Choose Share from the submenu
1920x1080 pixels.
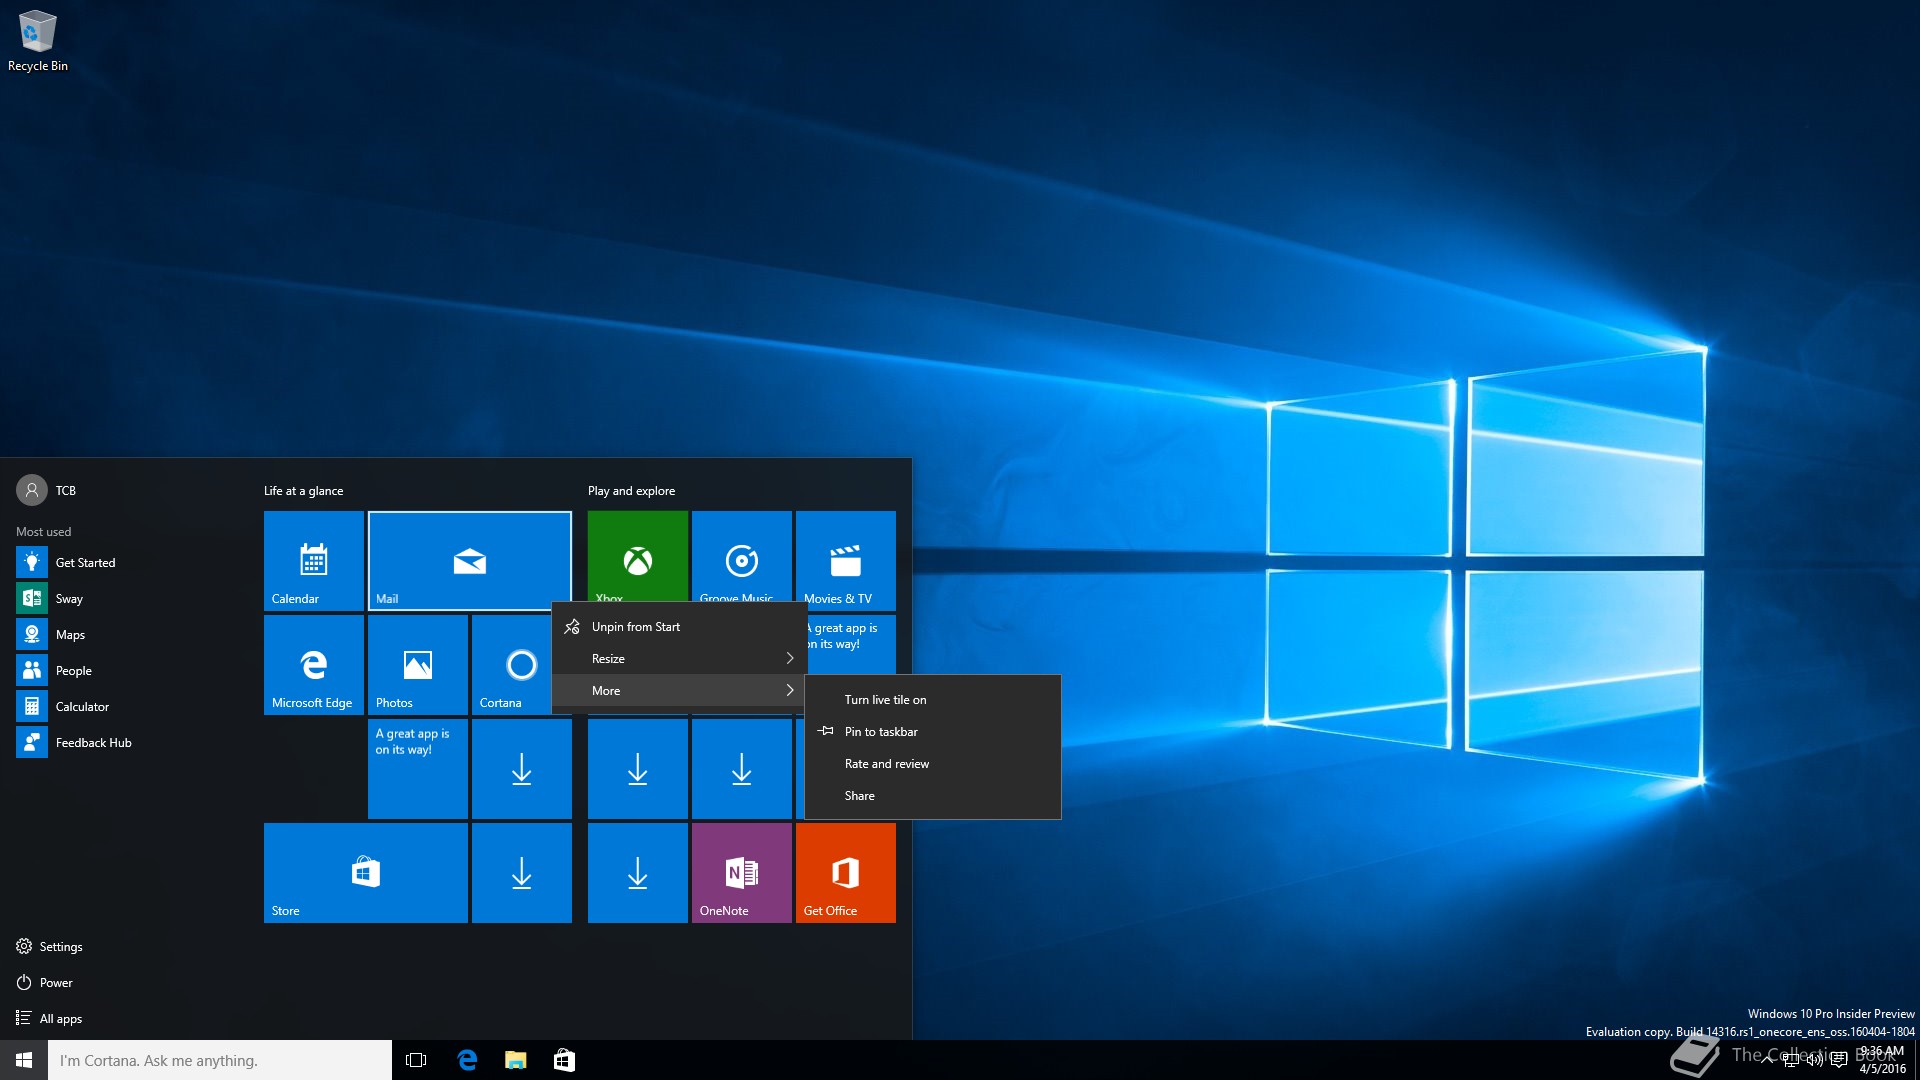932,796
